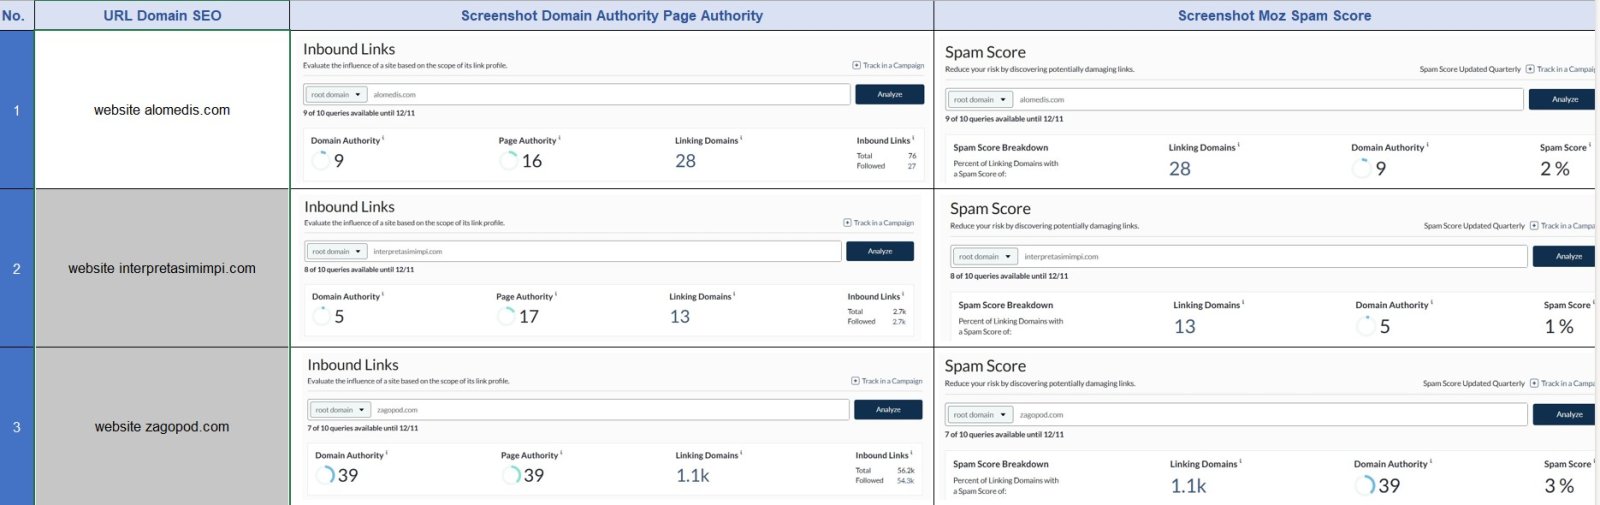
Task: Click Page Authority 39 gauge for zagopod.com
Action: [x=511, y=475]
